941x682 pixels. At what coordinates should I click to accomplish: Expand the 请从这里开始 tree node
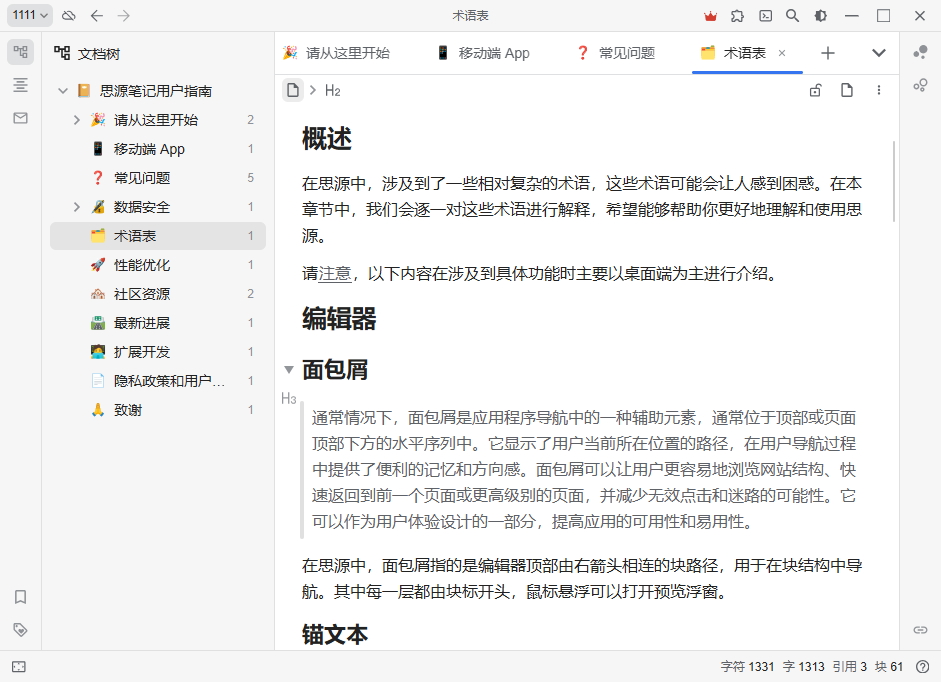[x=77, y=120]
